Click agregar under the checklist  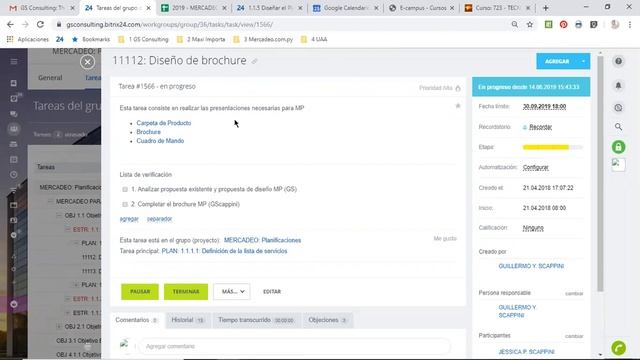129,219
